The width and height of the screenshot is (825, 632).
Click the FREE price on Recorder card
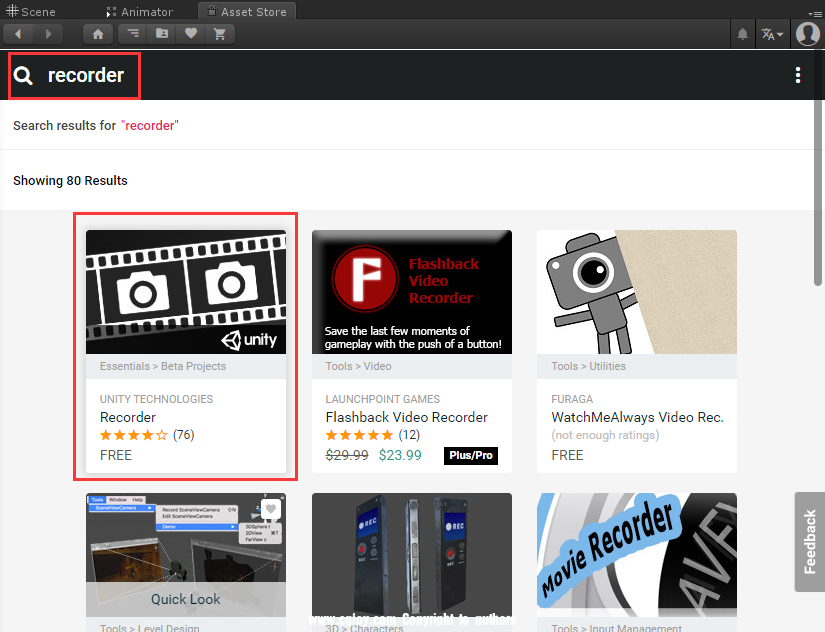[116, 455]
